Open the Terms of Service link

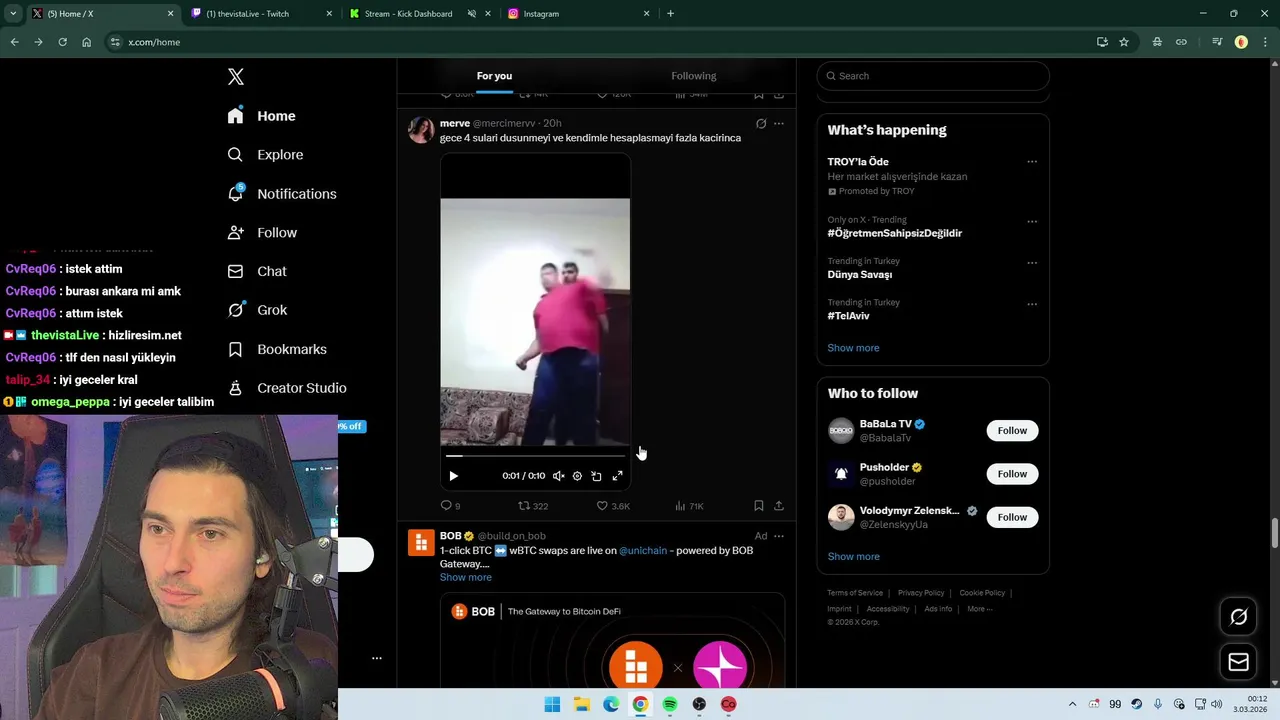(x=855, y=593)
